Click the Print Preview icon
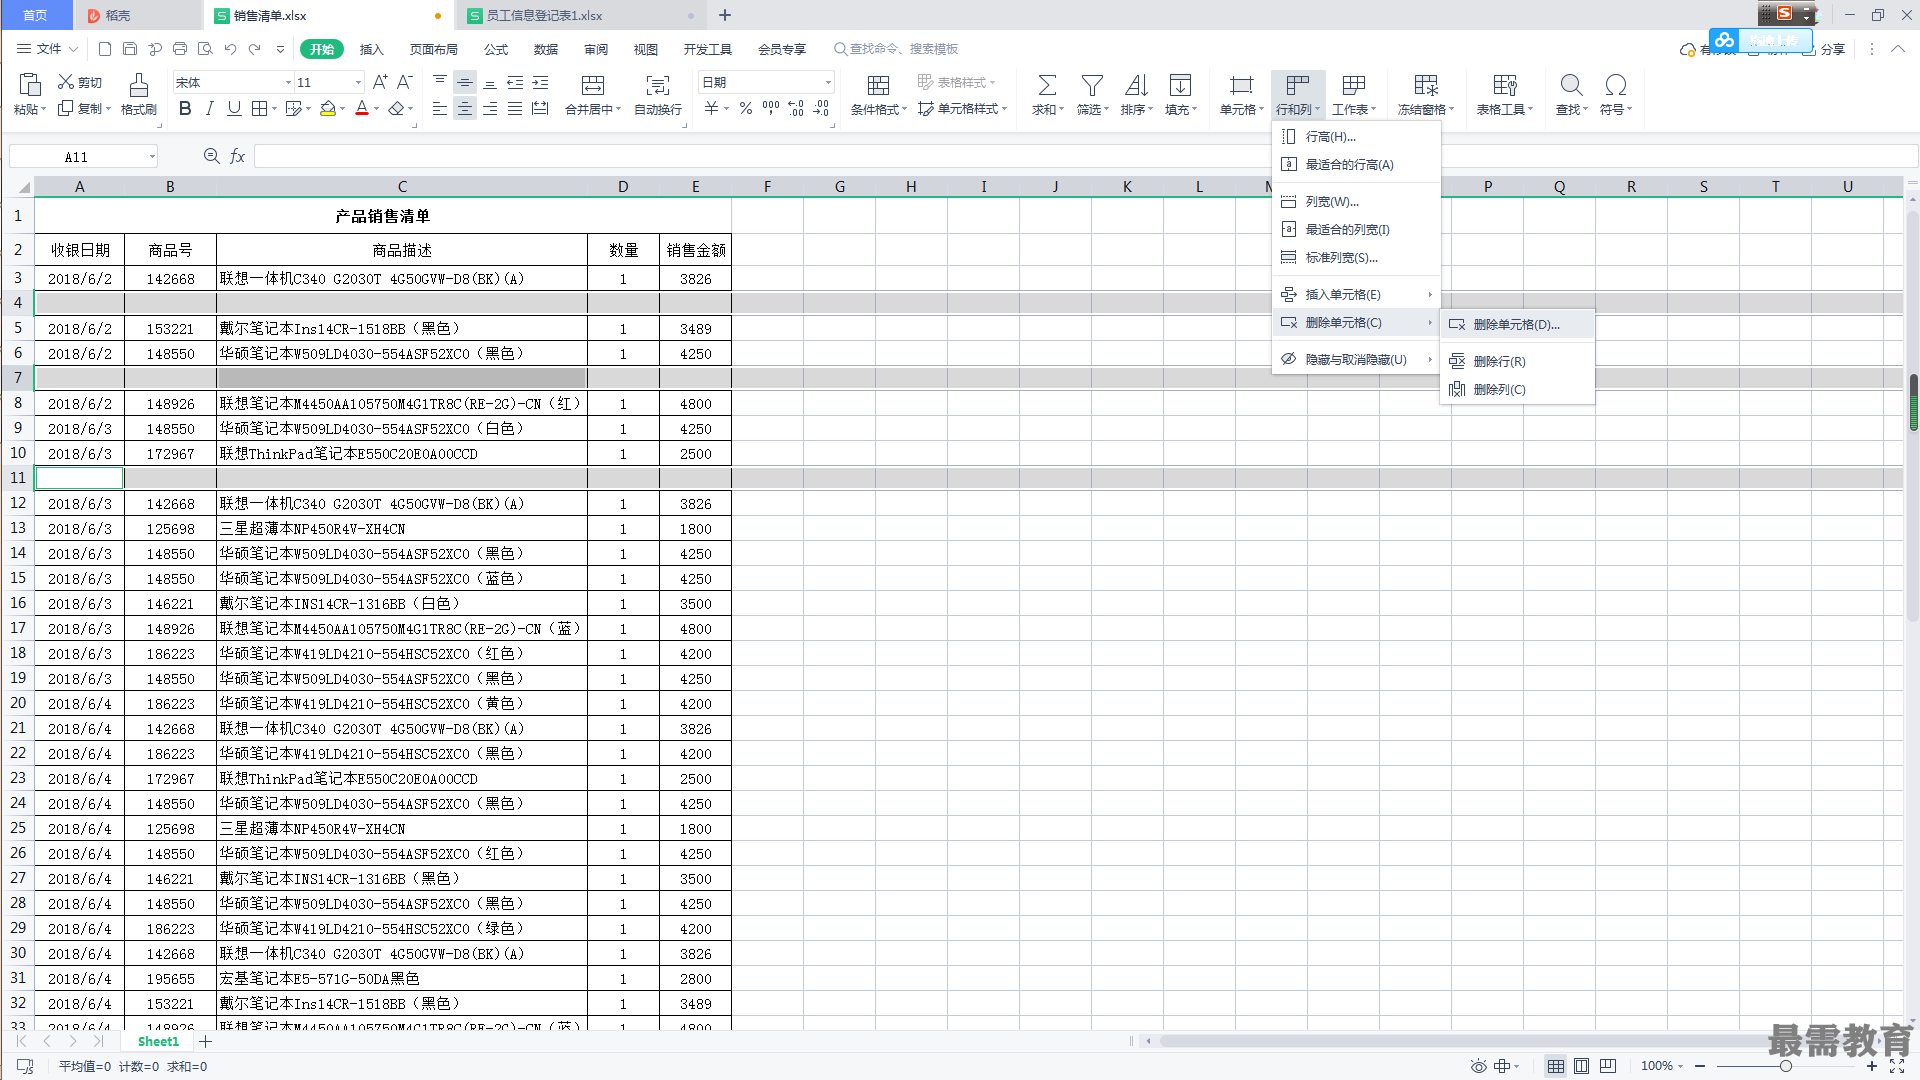 tap(205, 49)
